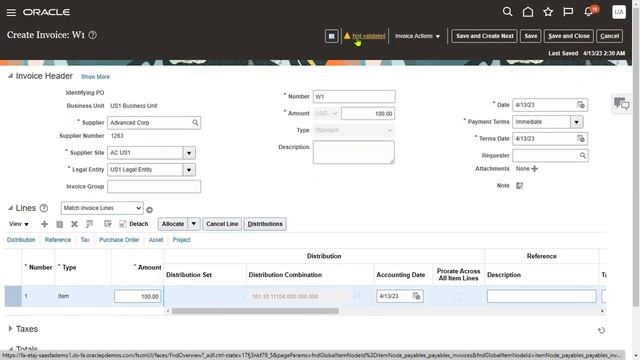Viewport: 640px width, 360px height.
Task: Click the refresh icon in Taxes section
Action: click(x=601, y=330)
